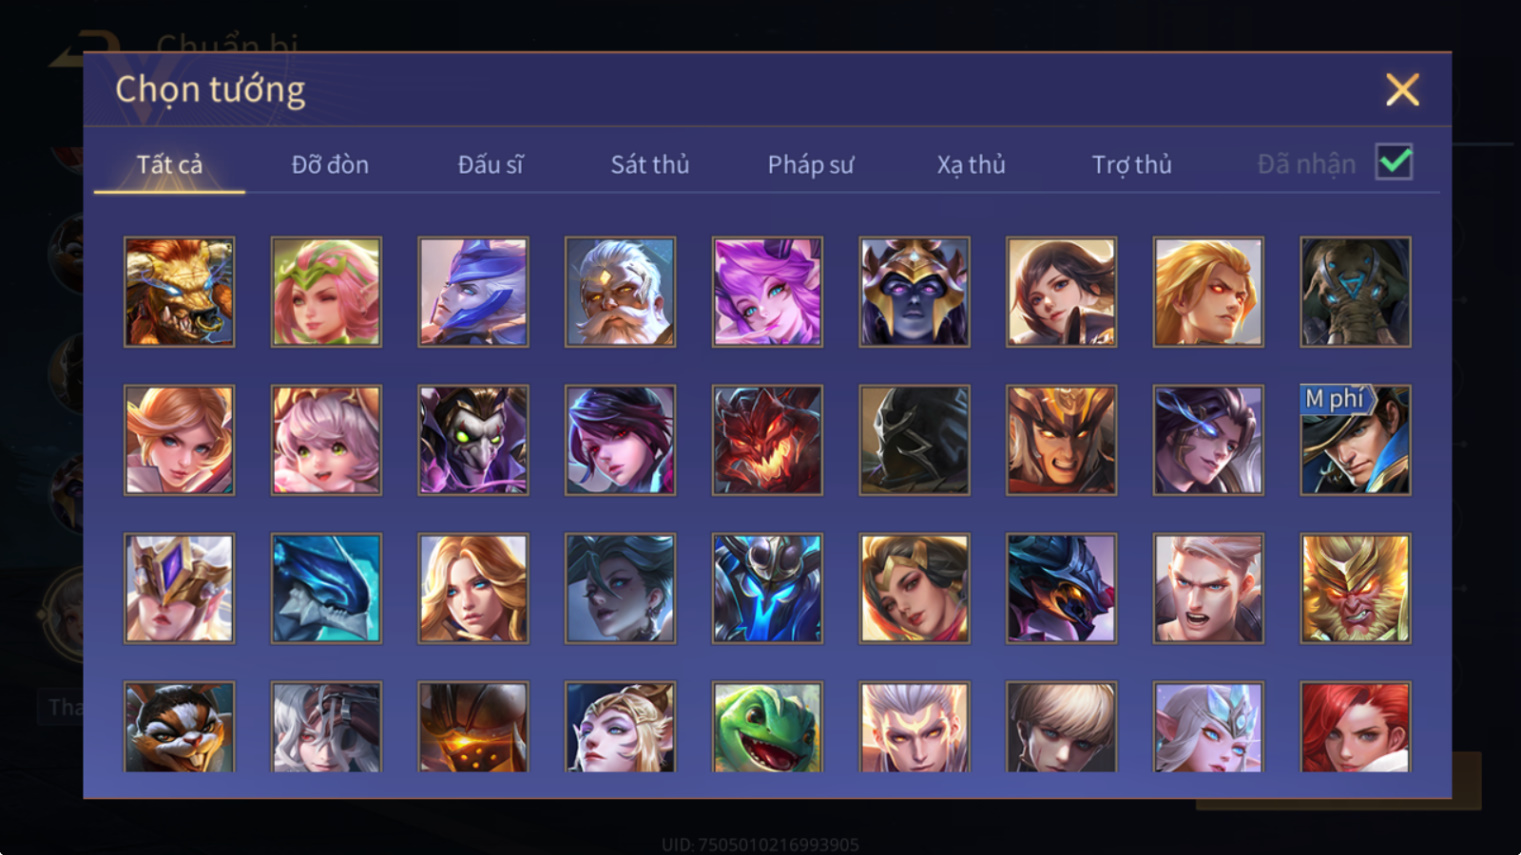The image size is (1521, 855).
Task: Close the 'Chọn tướng' dialog
Action: point(1402,90)
